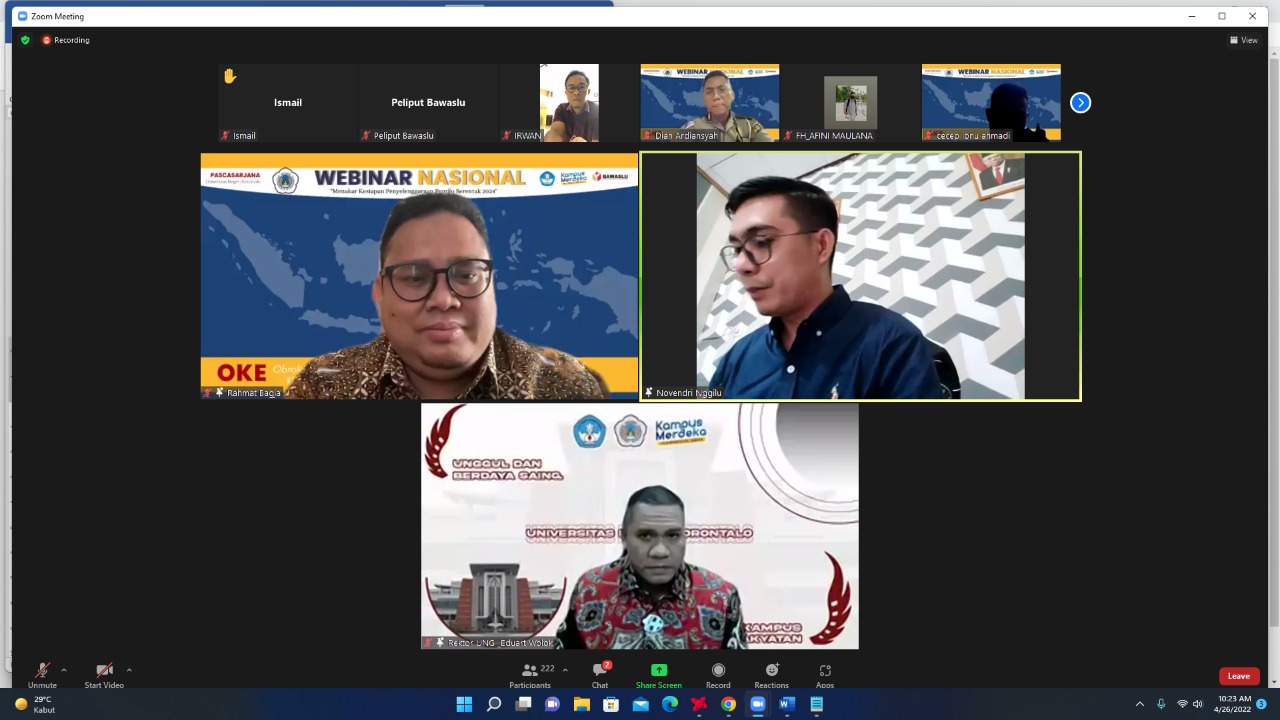
Task: Open Google Chrome from the taskbar
Action: click(728, 704)
